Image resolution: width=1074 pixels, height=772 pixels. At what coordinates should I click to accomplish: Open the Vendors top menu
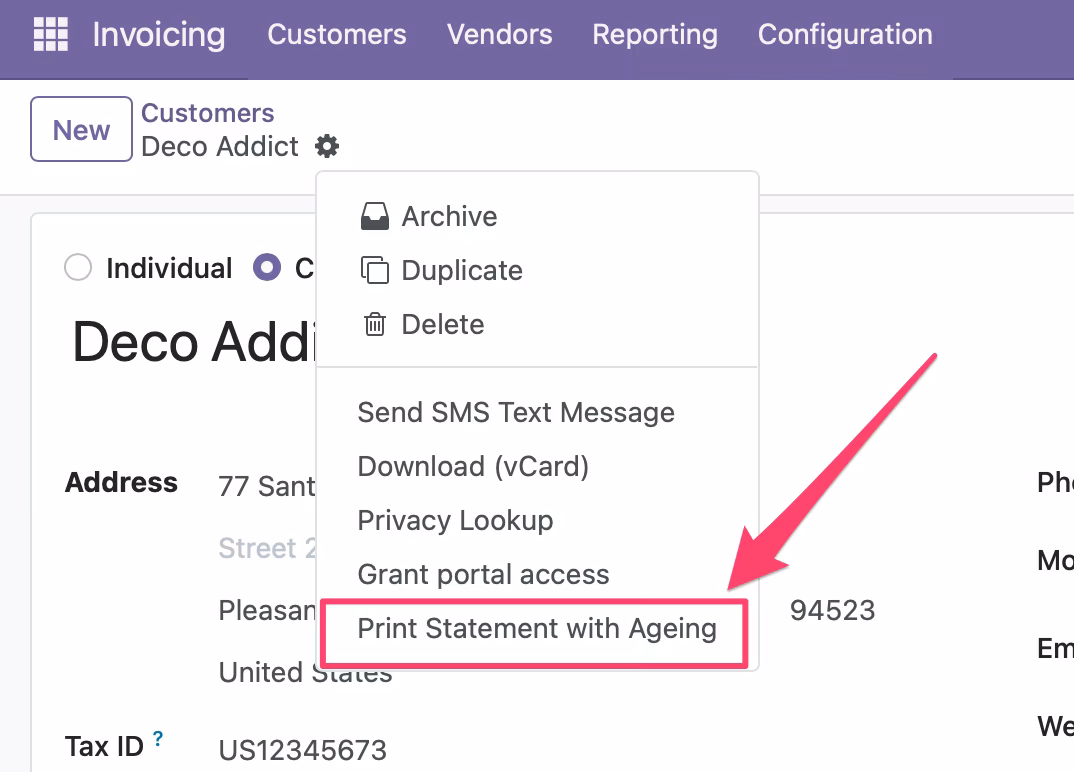499,34
